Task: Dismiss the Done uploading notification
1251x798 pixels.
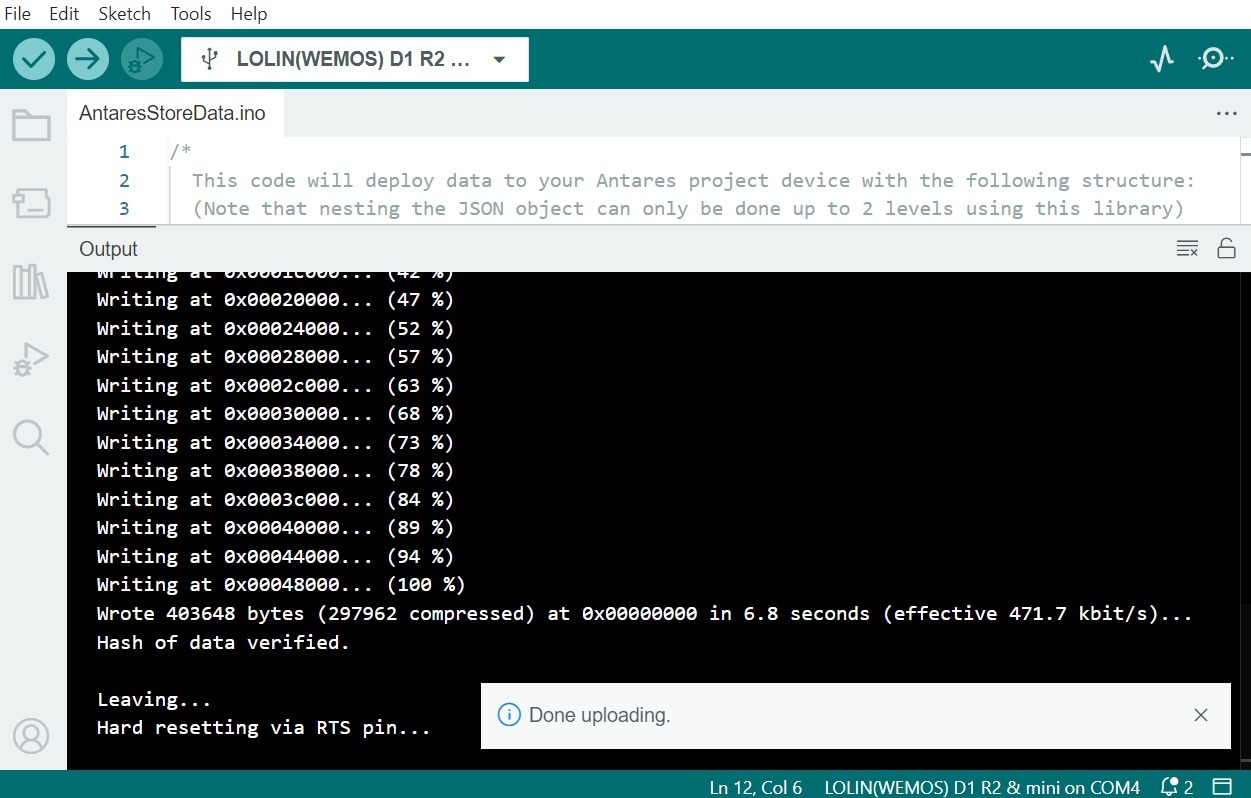Action: pyautogui.click(x=1201, y=715)
